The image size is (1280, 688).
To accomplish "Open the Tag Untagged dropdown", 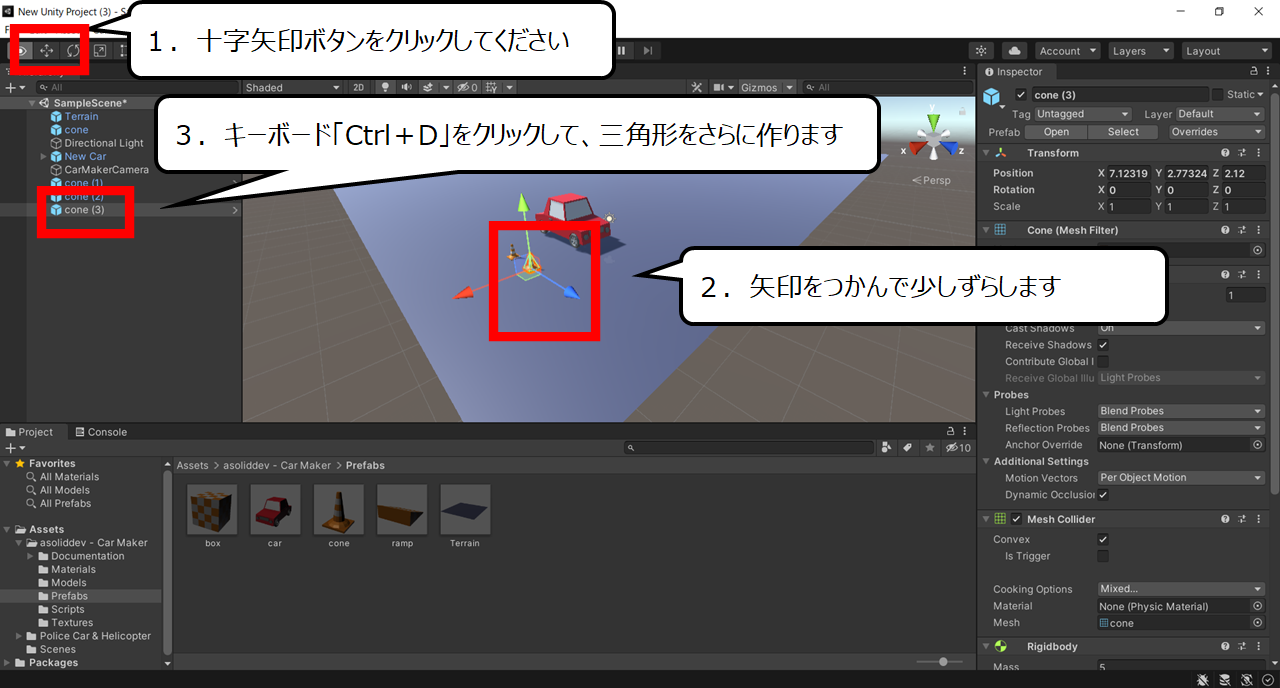I will (x=1083, y=114).
